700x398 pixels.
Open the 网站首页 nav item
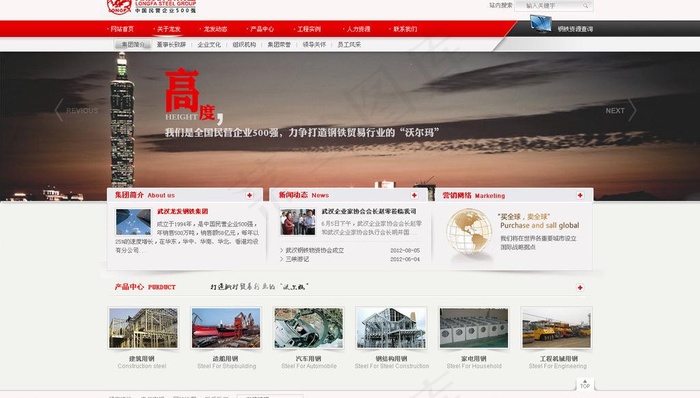(x=121, y=29)
